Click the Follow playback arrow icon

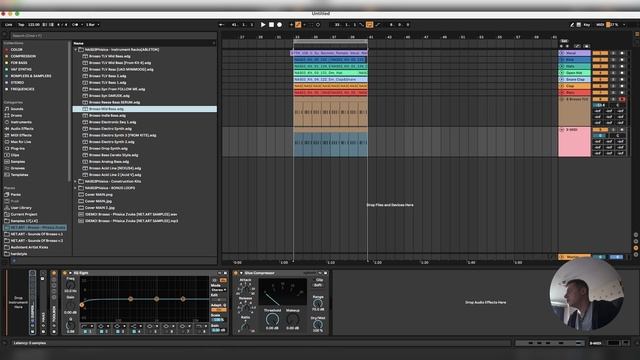pyautogui.click(x=221, y=24)
